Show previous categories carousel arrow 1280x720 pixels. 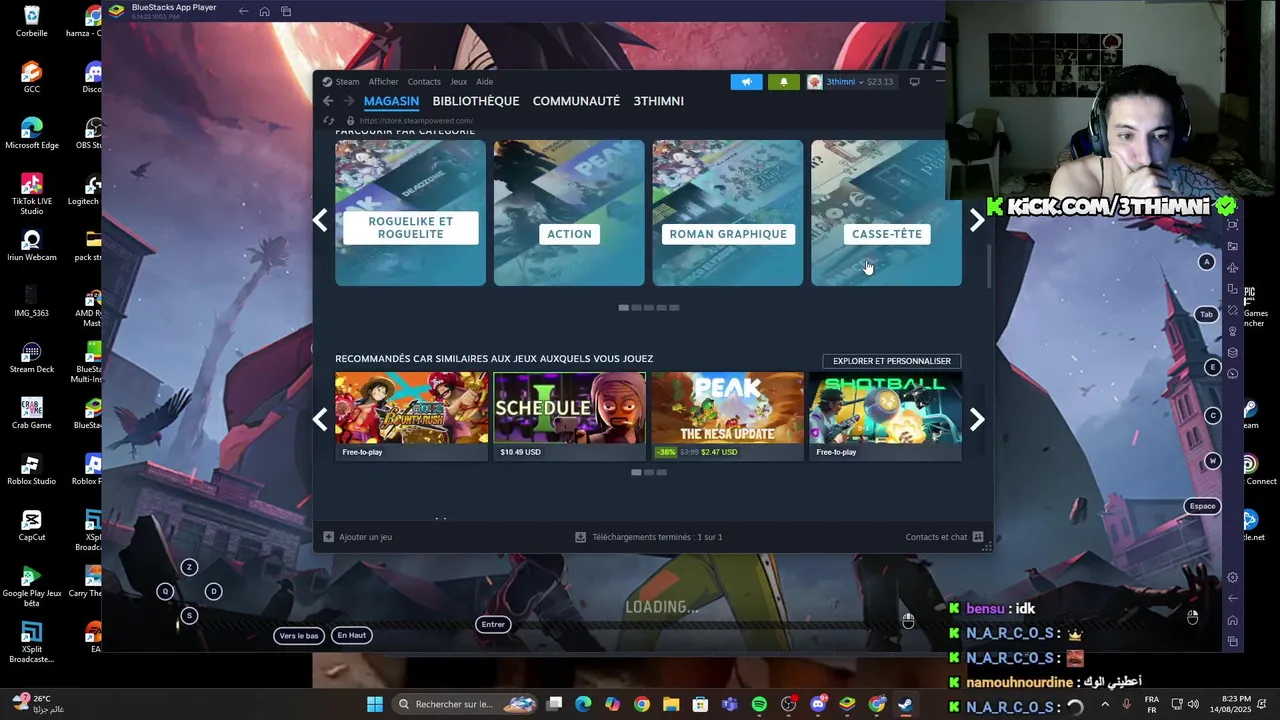tap(320, 220)
